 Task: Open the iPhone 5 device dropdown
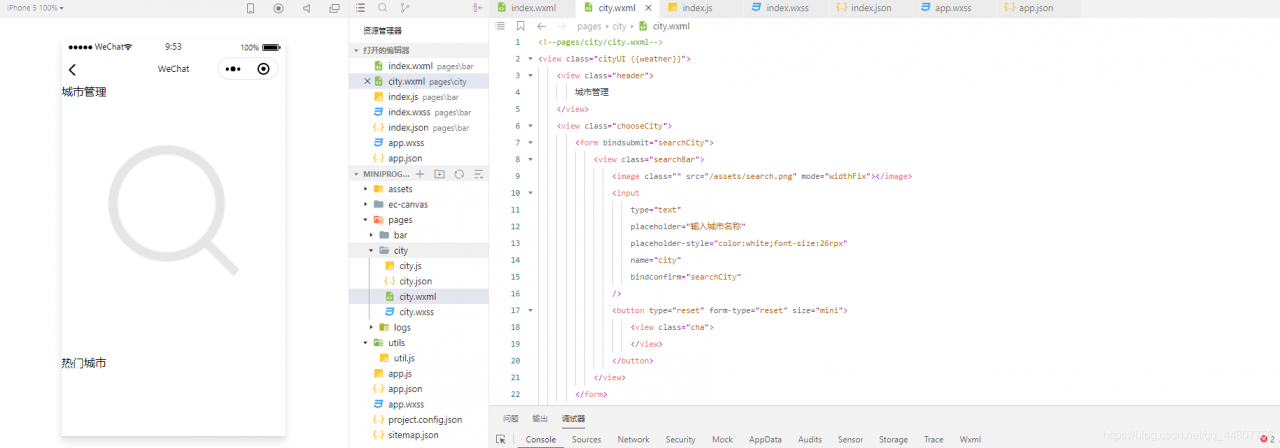tap(35, 8)
